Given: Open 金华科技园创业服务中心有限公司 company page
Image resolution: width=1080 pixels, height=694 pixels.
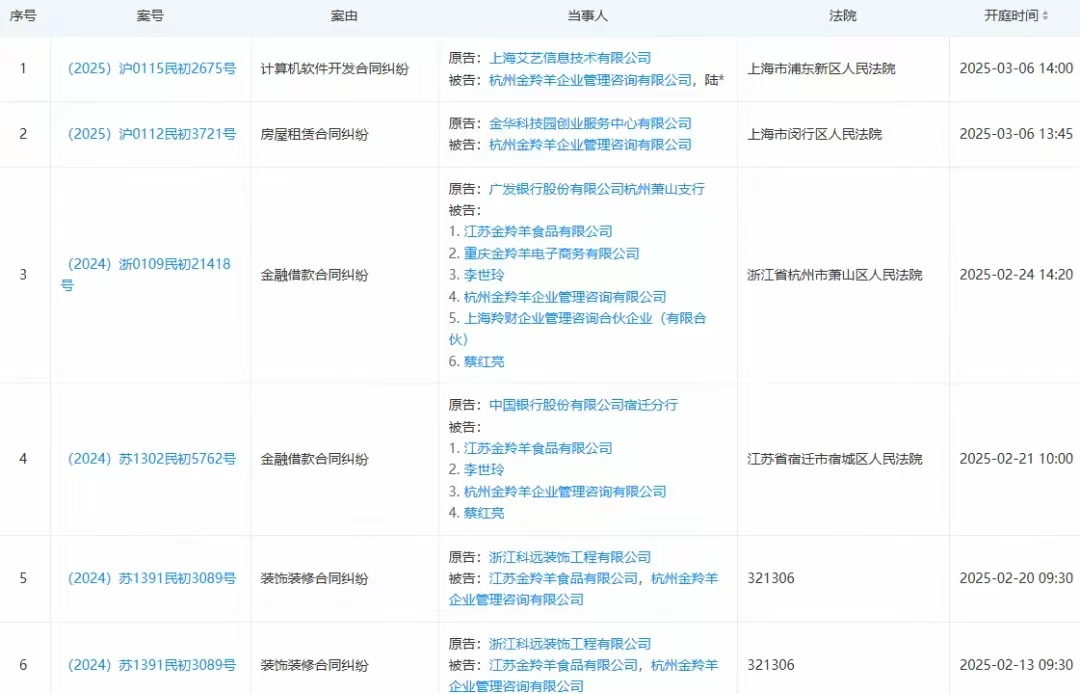Looking at the screenshot, I should pos(590,123).
